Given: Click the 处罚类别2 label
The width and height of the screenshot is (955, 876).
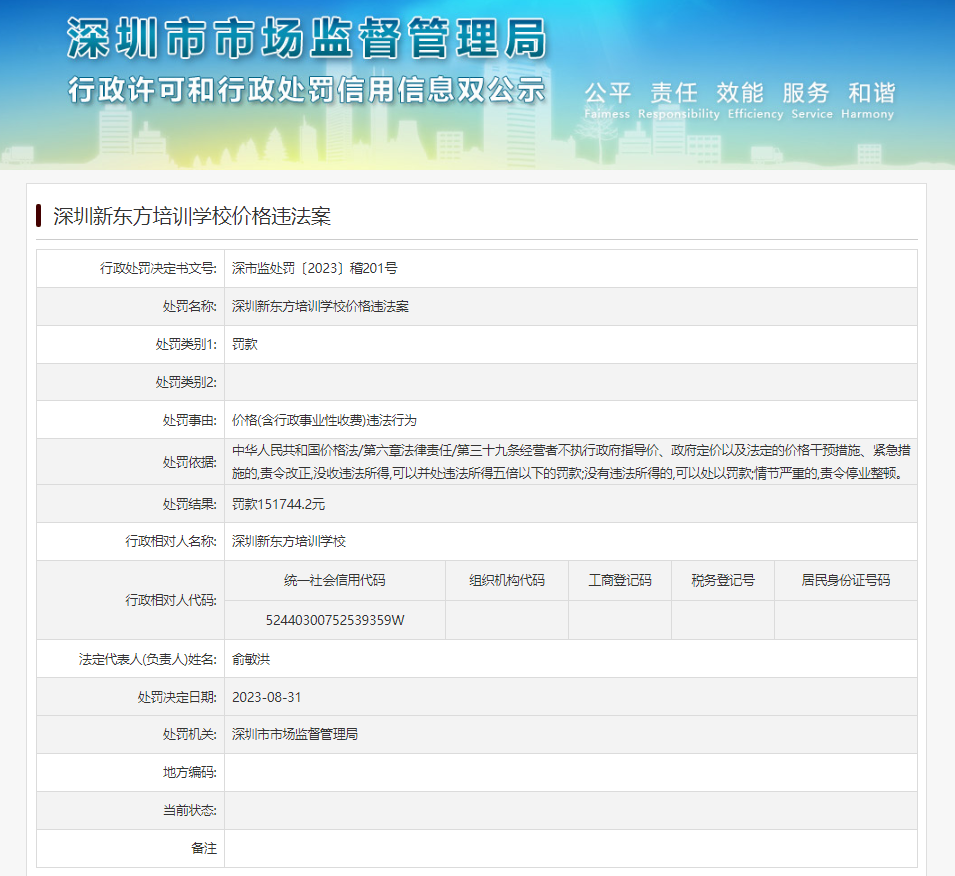Looking at the screenshot, I should click(x=186, y=382).
